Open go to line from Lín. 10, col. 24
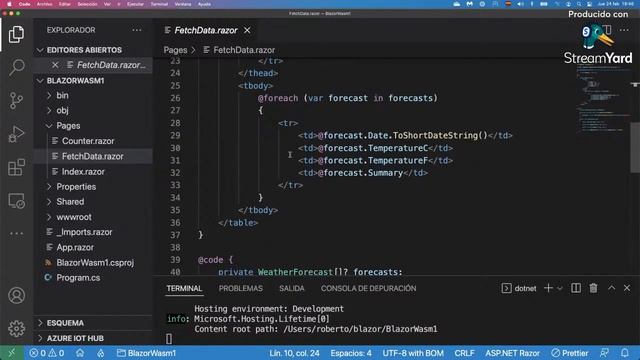 (294, 353)
